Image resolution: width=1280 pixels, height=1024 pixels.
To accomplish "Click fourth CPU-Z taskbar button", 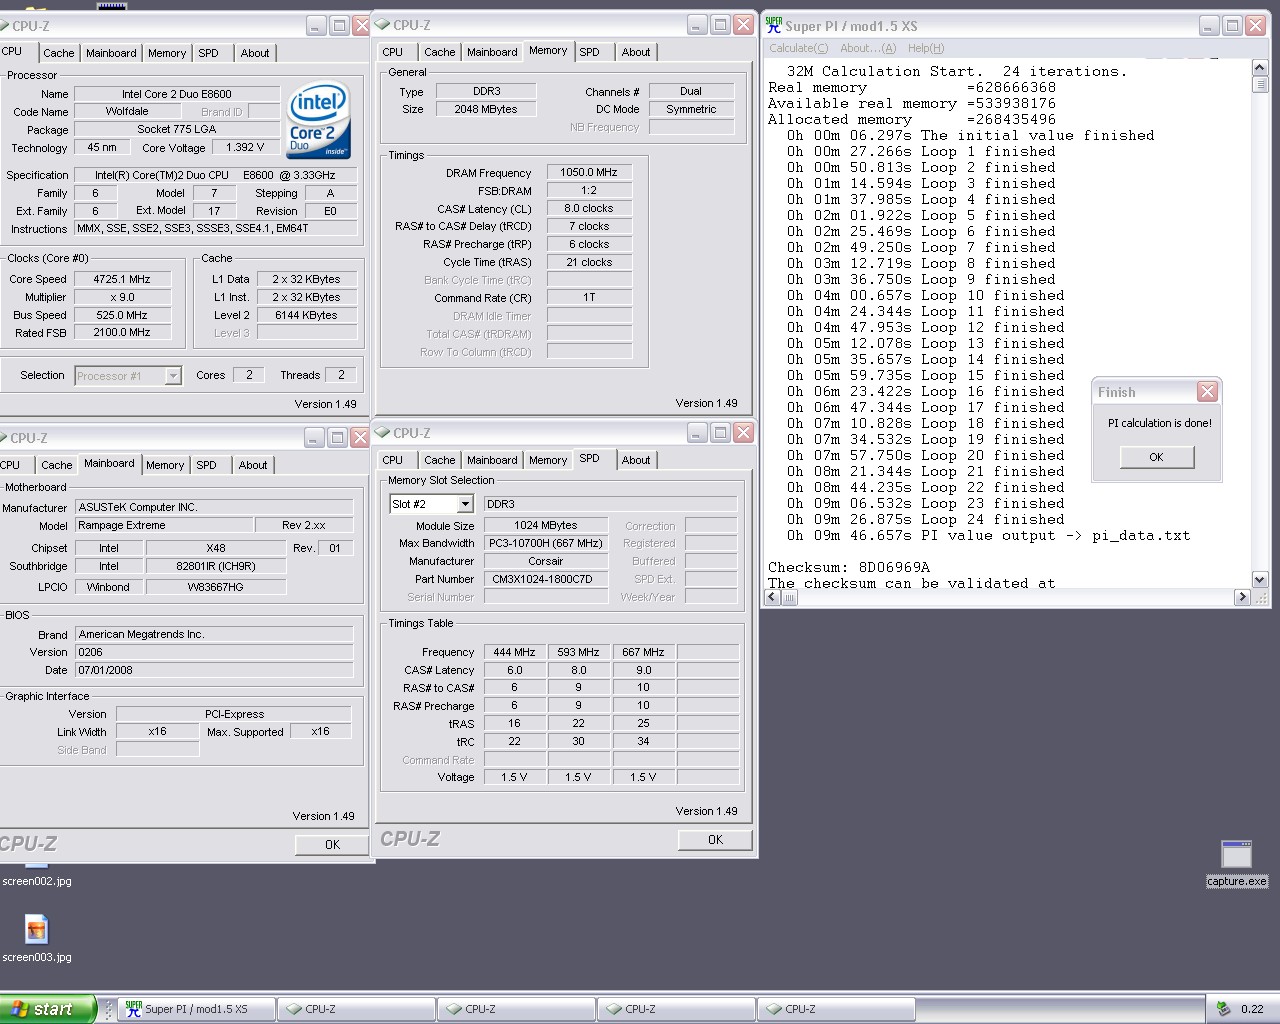I will pos(835,1009).
